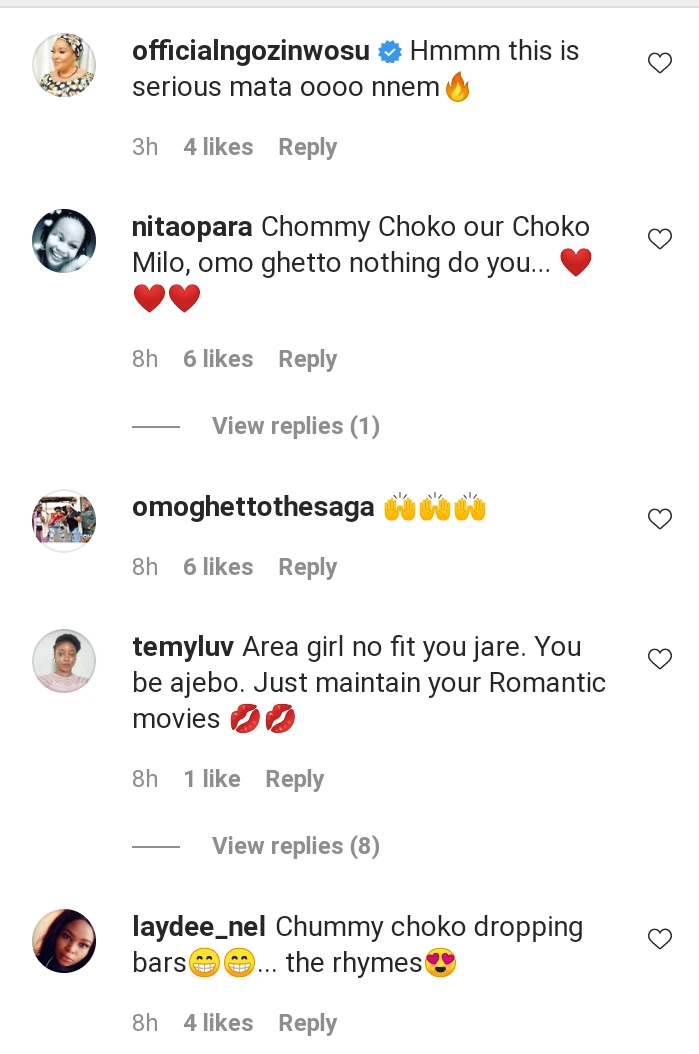This screenshot has width=699, height=1054.
Task: Reply to temyluv's comment
Action: click(x=294, y=779)
